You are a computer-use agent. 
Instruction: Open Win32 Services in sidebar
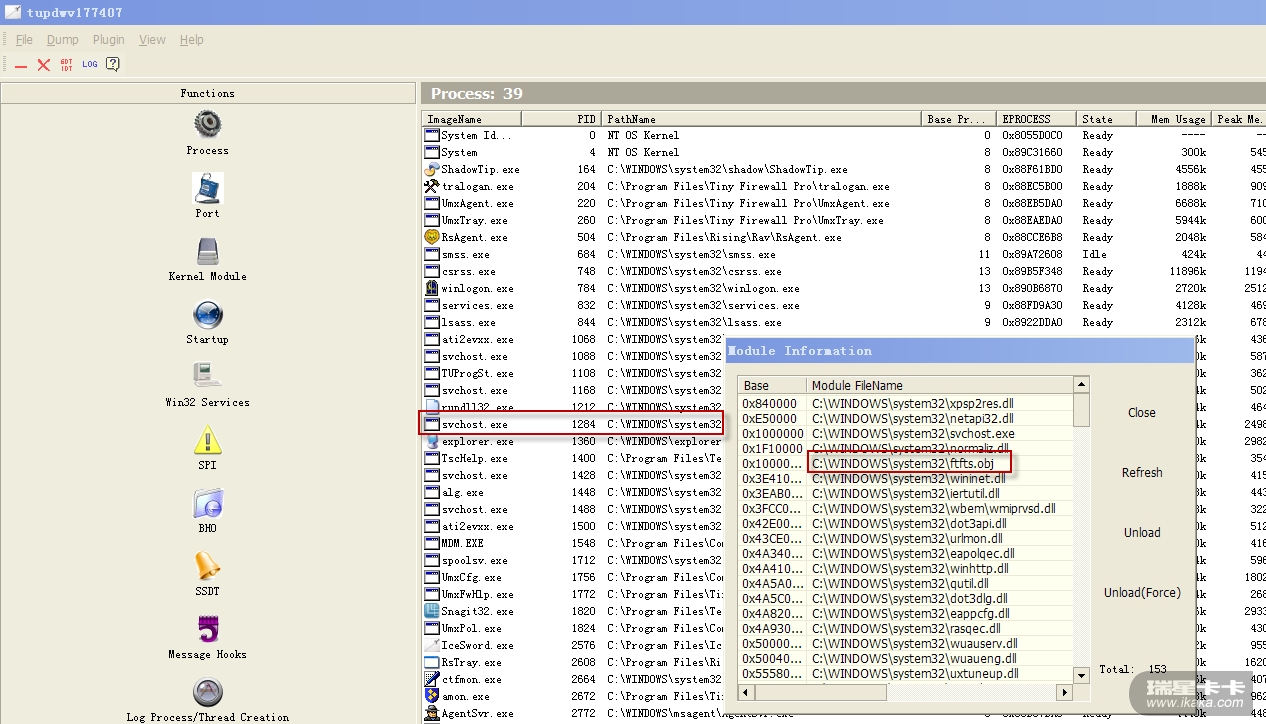pos(207,377)
